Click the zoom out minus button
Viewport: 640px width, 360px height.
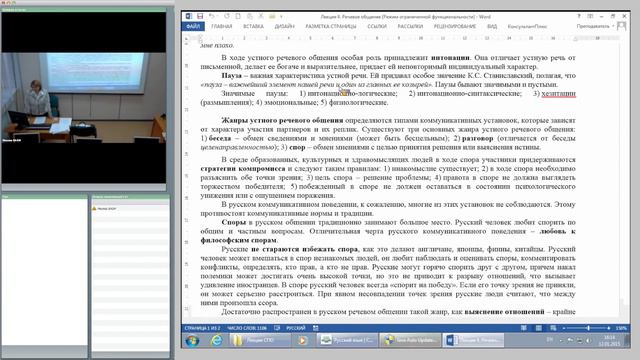coord(564,328)
